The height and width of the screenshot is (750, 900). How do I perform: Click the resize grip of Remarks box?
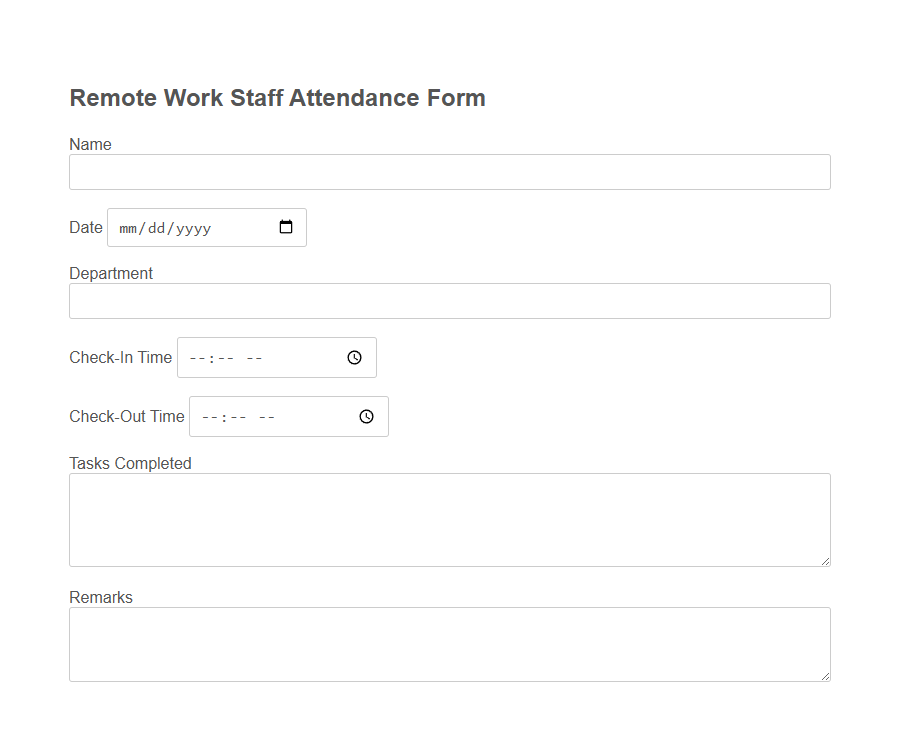coord(826,679)
